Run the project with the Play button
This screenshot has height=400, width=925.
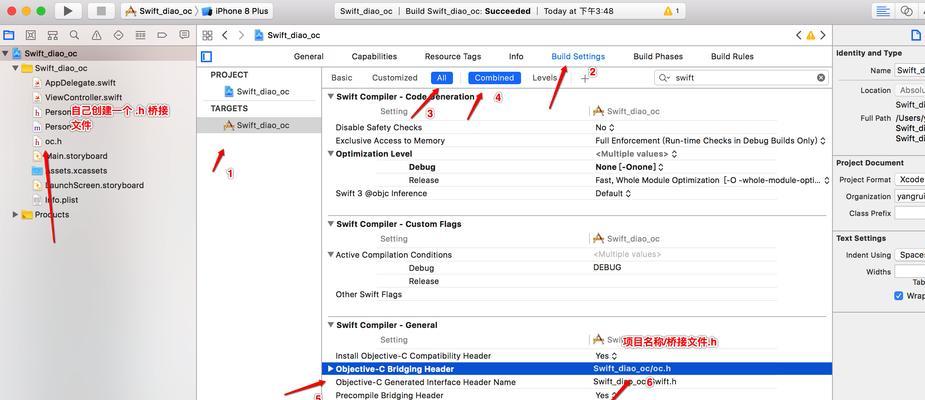coord(68,11)
